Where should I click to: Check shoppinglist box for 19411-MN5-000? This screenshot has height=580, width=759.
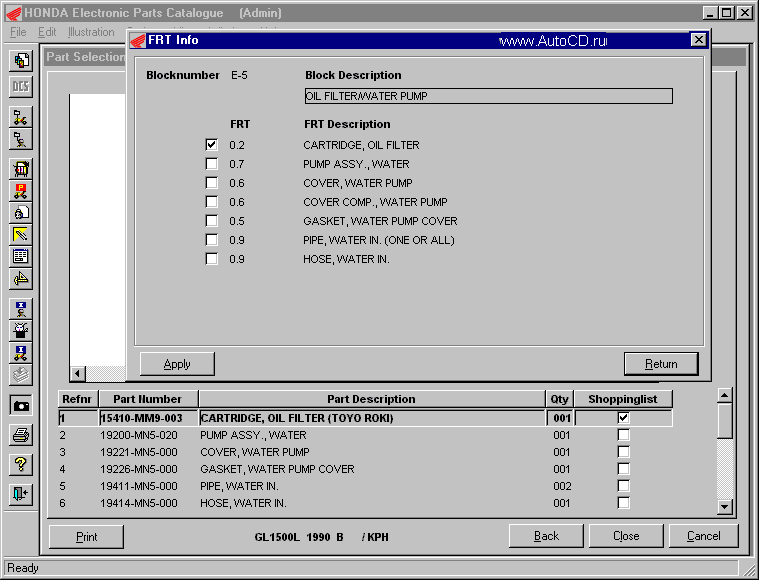[623, 486]
